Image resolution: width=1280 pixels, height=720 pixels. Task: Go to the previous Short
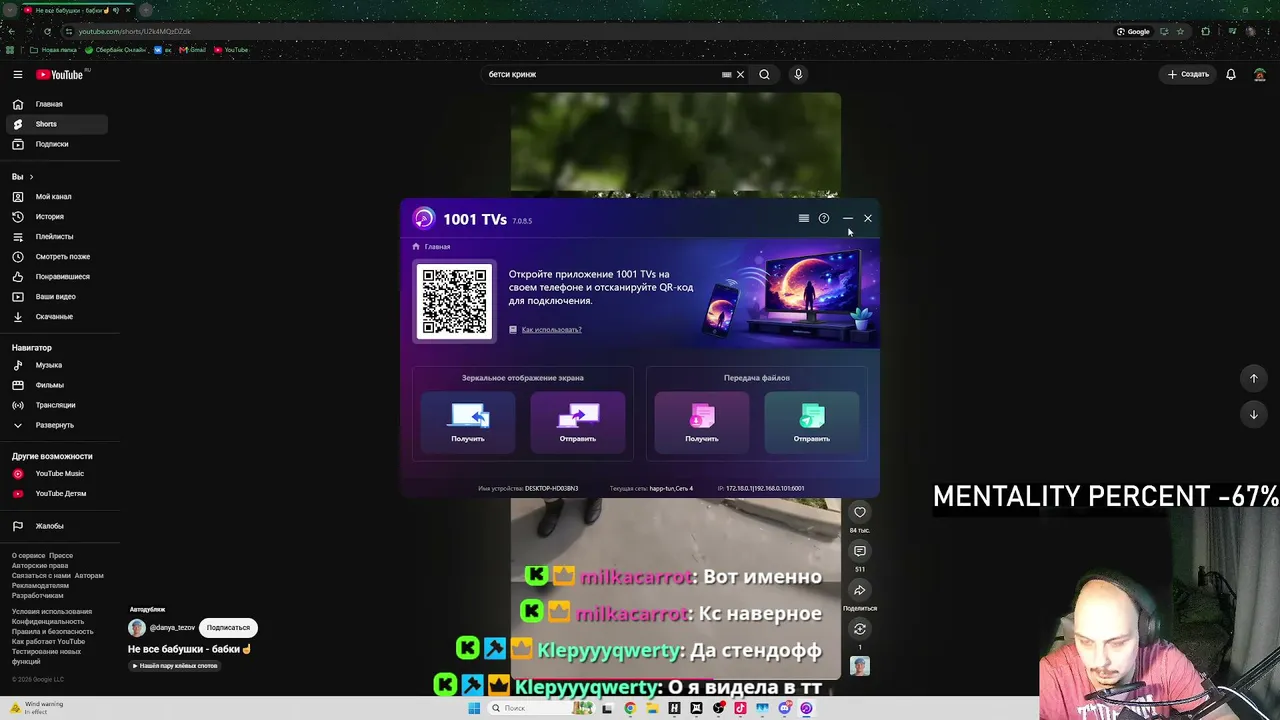(1254, 378)
